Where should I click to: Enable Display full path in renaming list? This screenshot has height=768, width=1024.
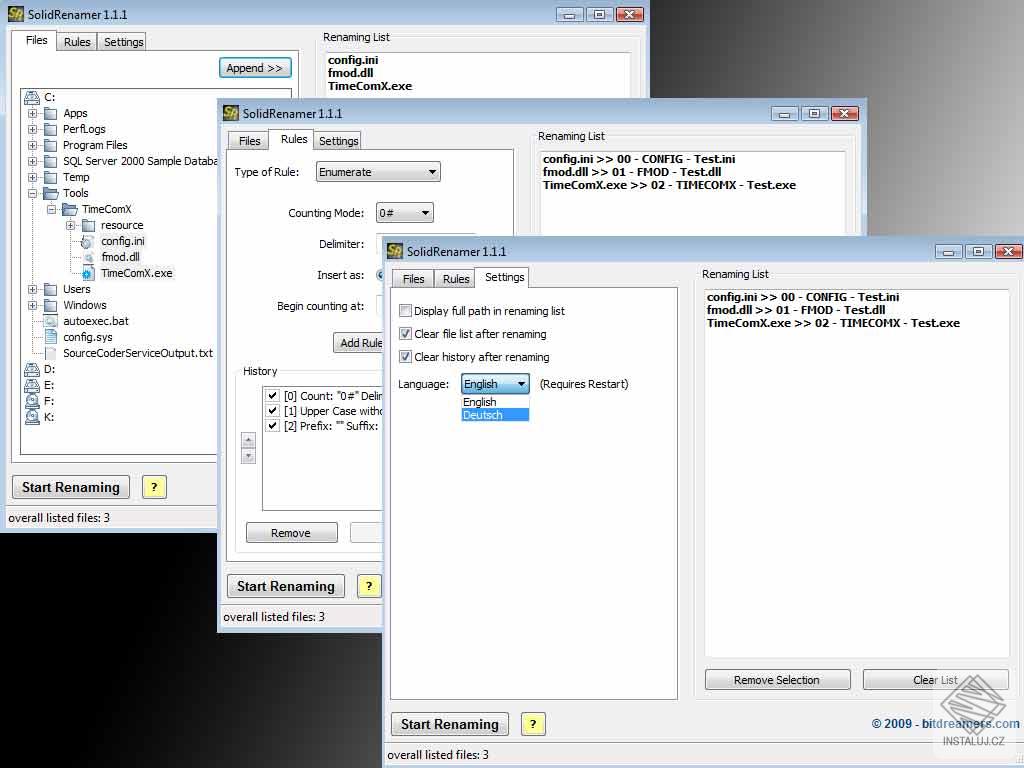coord(406,311)
